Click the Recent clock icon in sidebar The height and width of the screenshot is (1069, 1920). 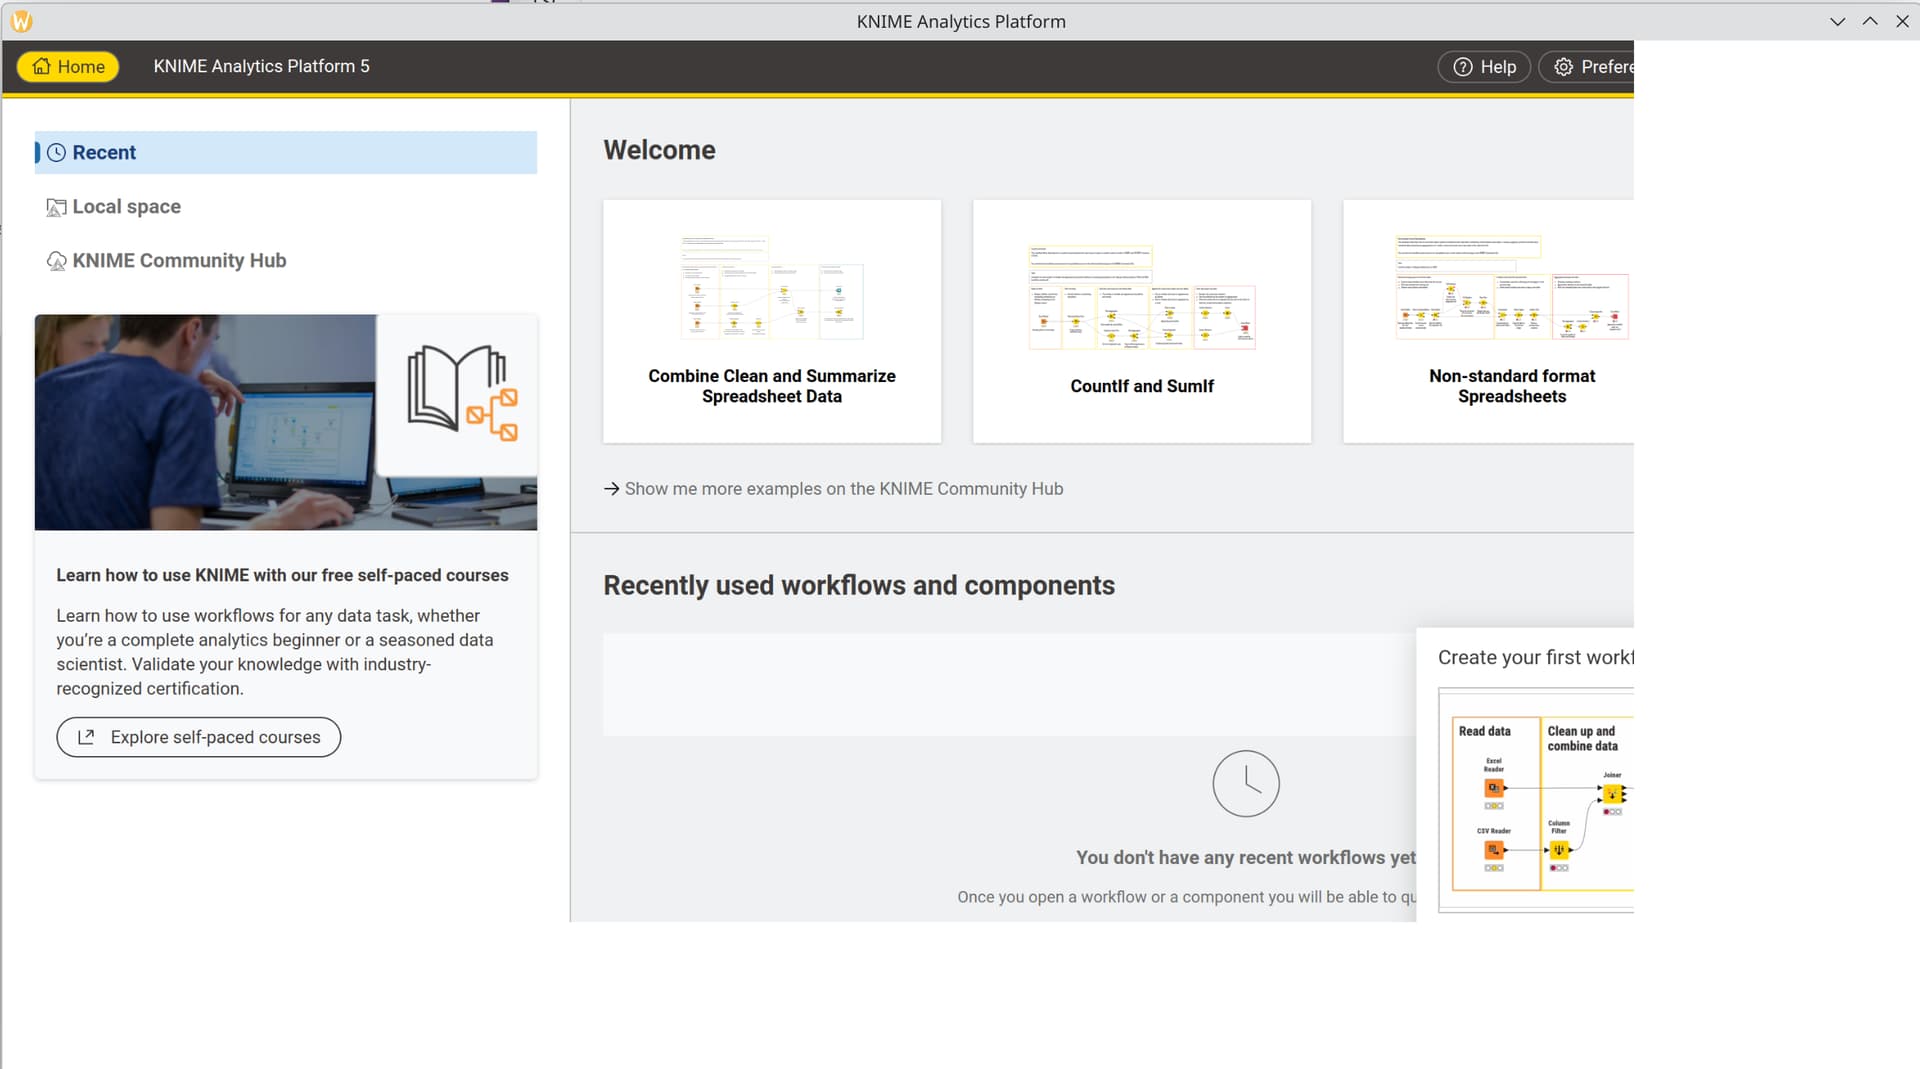57,152
